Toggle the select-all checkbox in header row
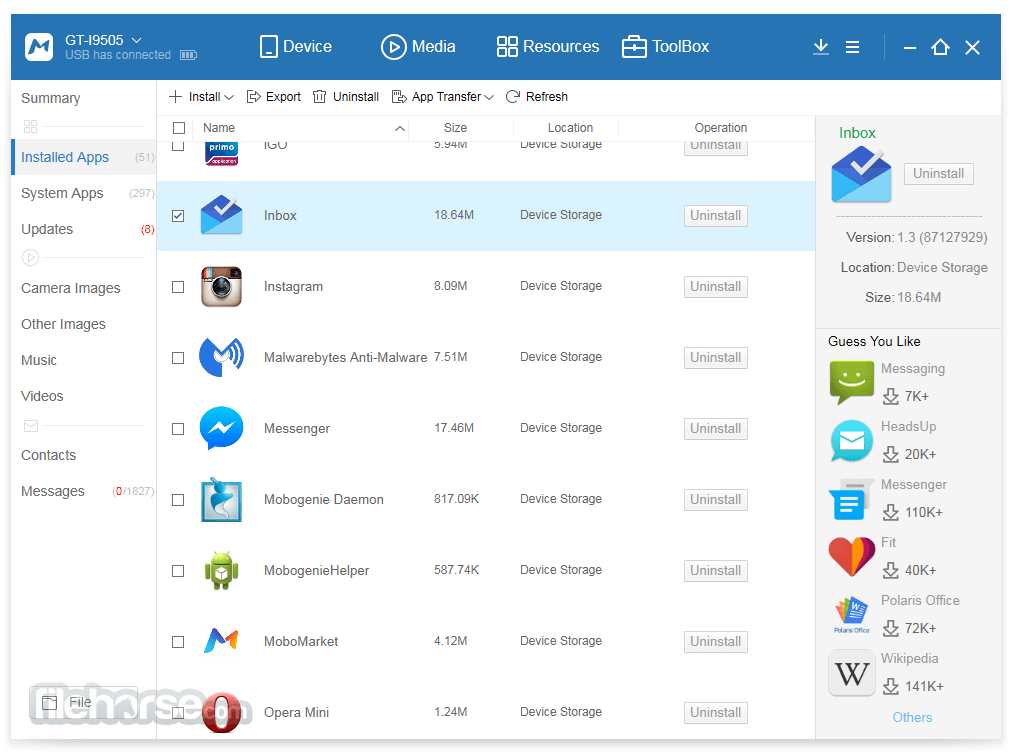 (x=179, y=128)
